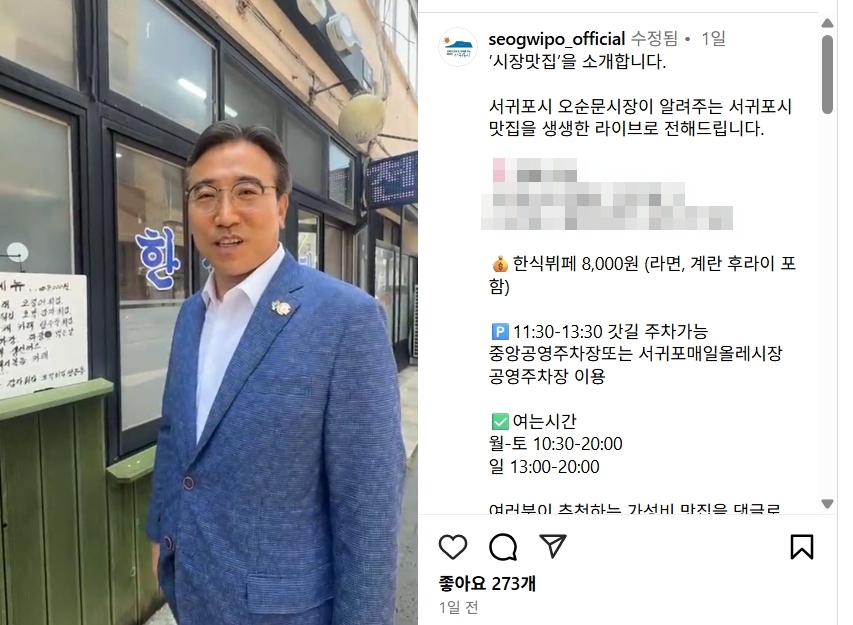Viewport: 853px width, 625px height.
Task: Click the 수정됨 edited label
Action: (x=654, y=39)
